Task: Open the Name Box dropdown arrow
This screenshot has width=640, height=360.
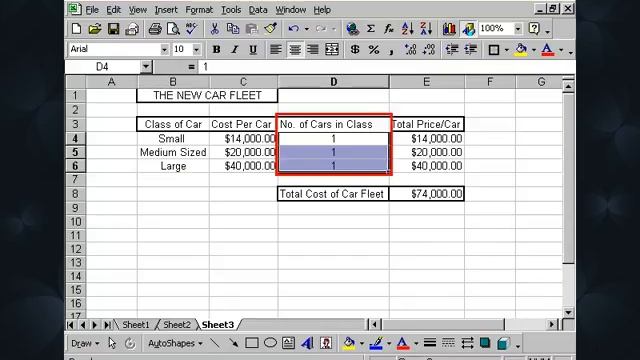Action: click(x=146, y=67)
